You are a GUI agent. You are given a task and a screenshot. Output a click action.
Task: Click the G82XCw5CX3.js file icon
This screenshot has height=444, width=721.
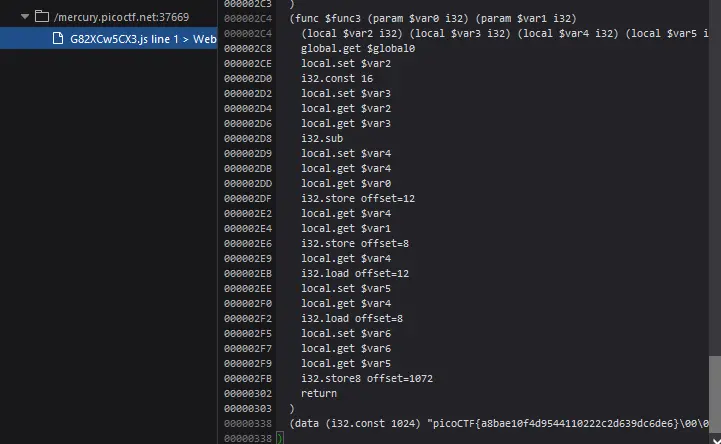point(58,39)
